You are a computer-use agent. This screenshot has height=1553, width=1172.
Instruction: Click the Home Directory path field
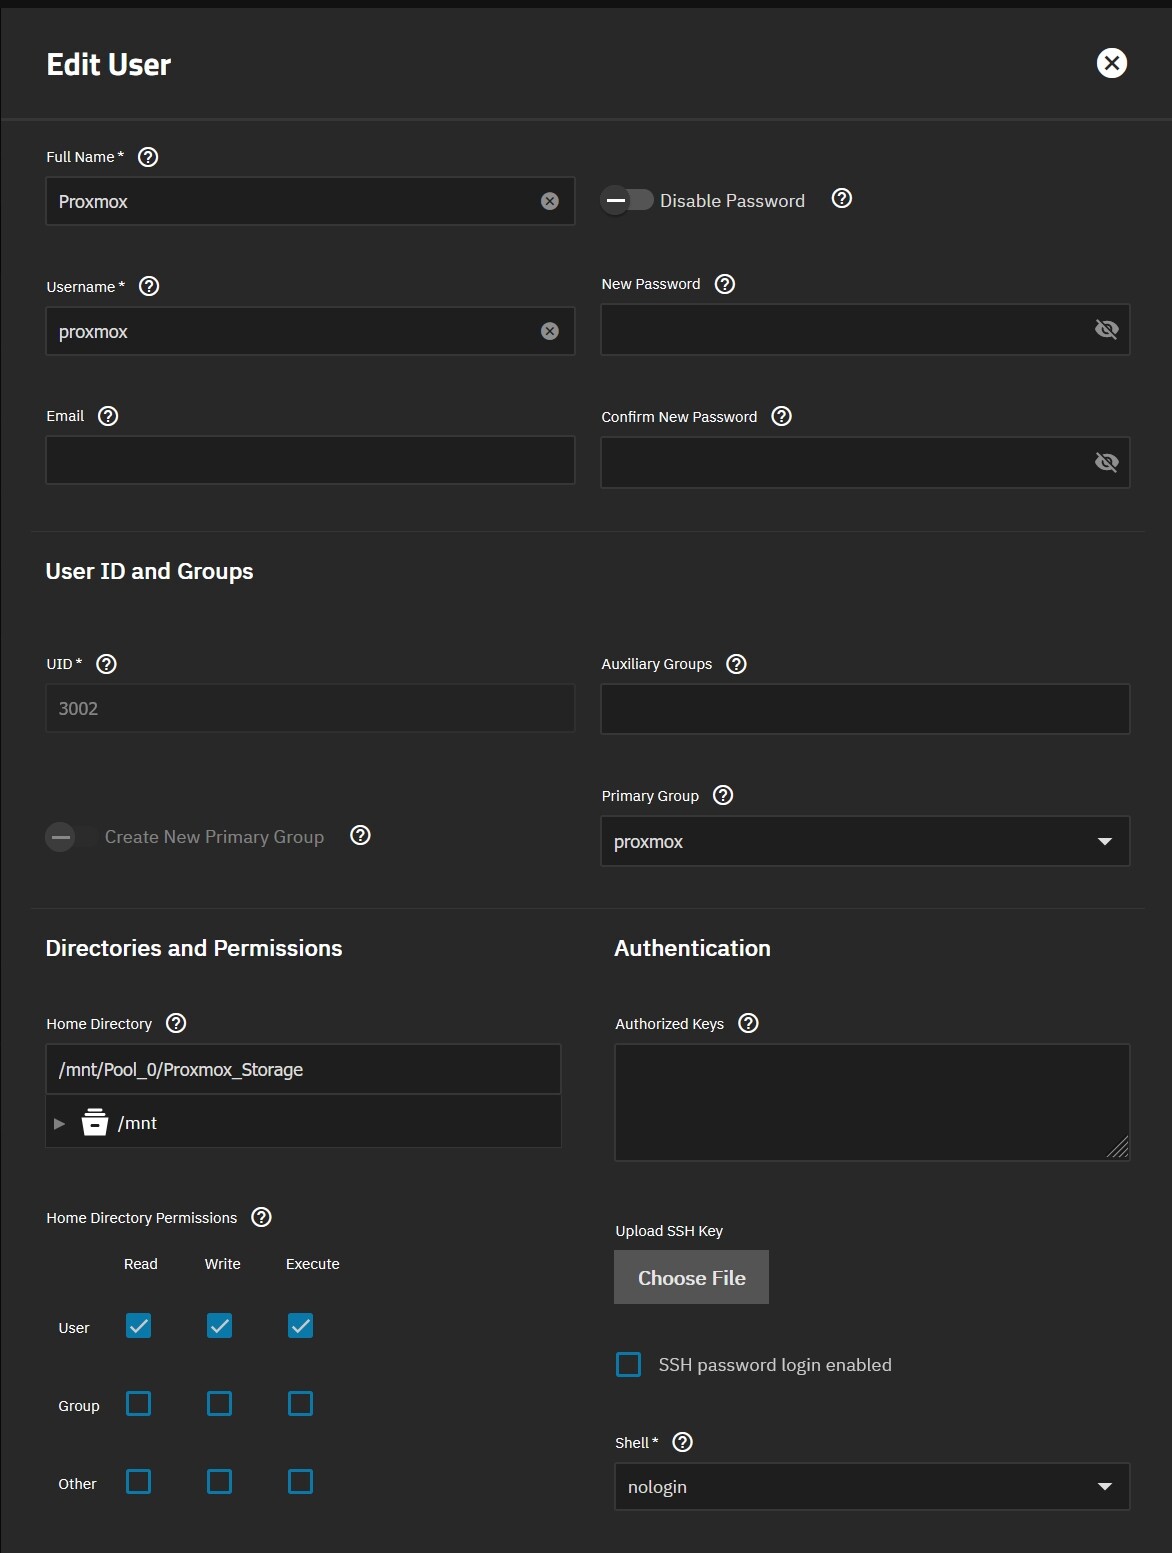pos(303,1069)
